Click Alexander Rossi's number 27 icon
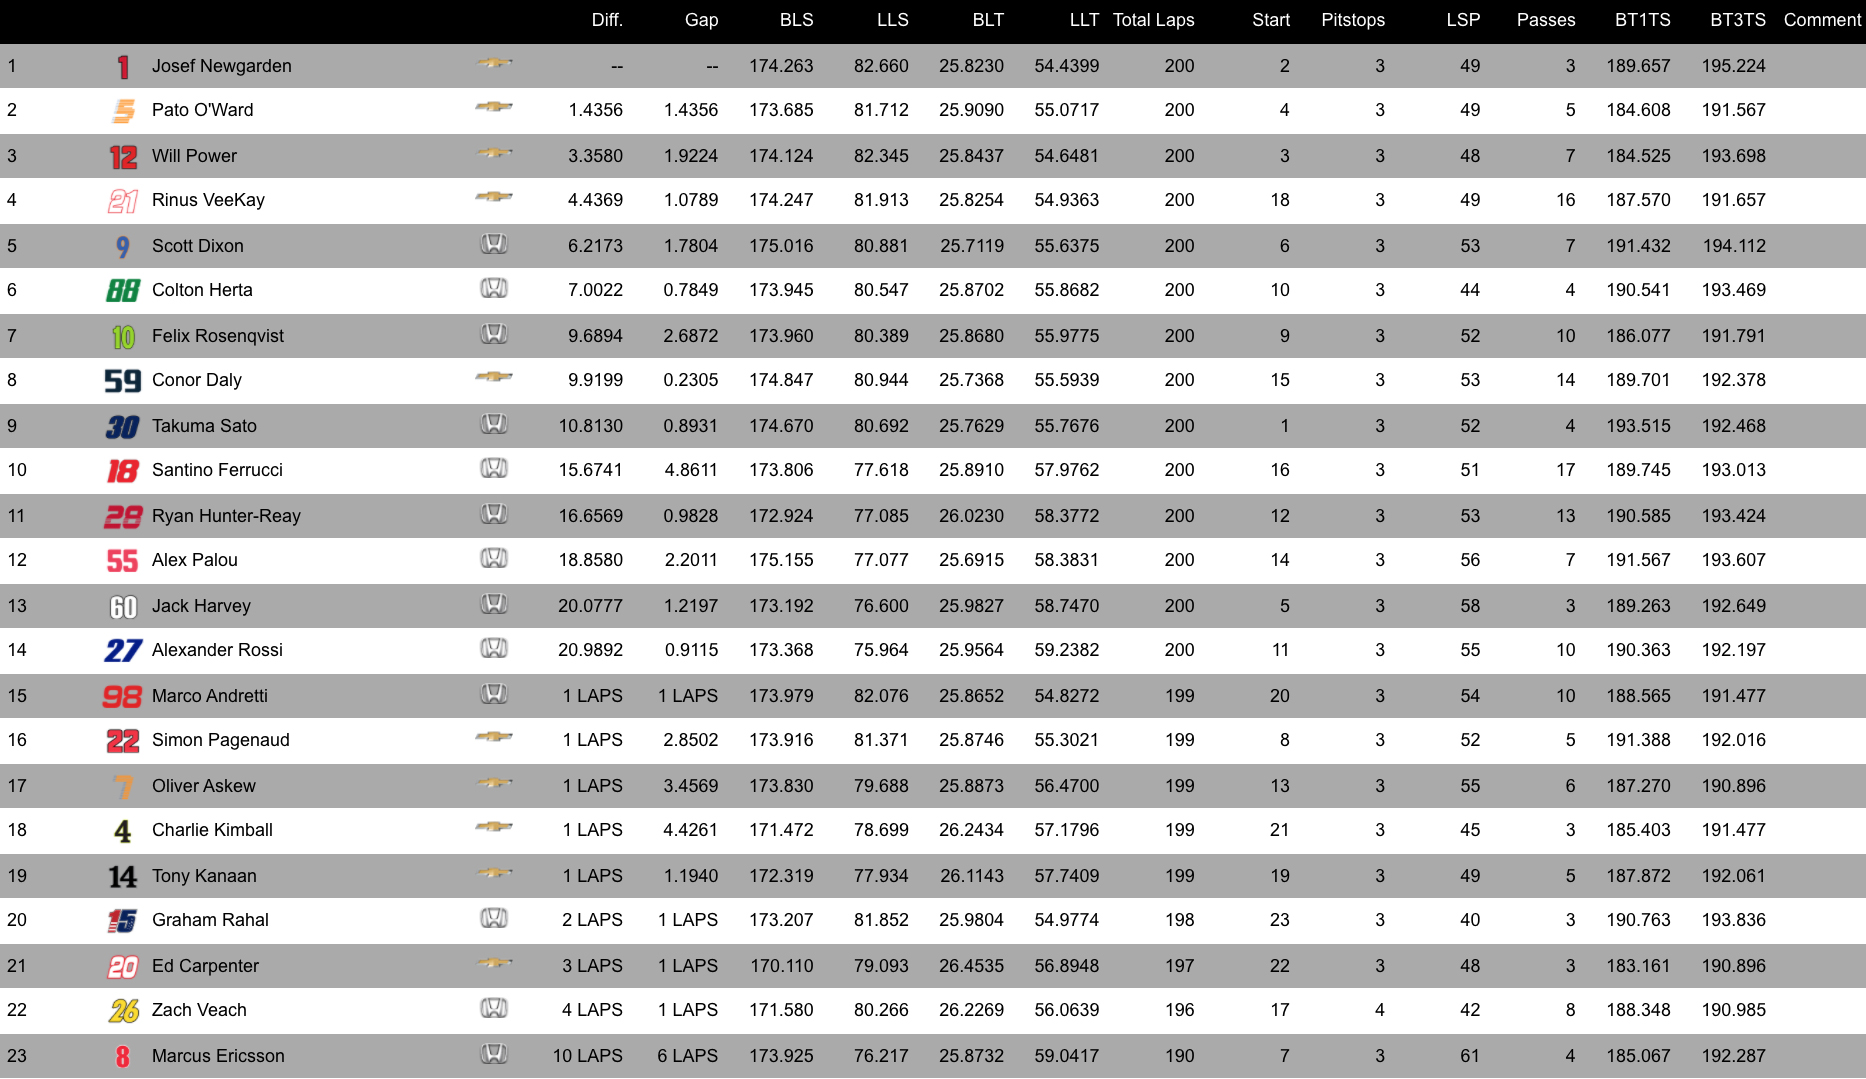This screenshot has height=1079, width=1866. (123, 651)
